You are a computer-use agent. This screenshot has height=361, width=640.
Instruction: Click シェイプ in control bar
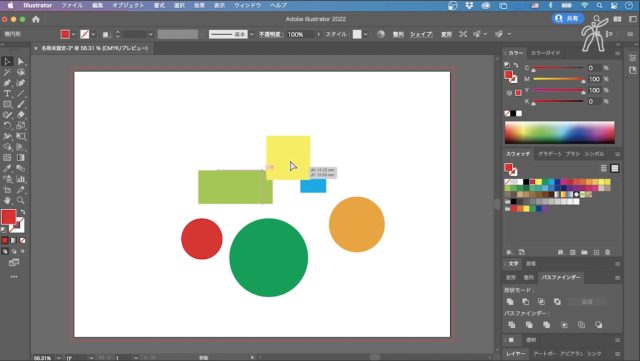[x=421, y=34]
